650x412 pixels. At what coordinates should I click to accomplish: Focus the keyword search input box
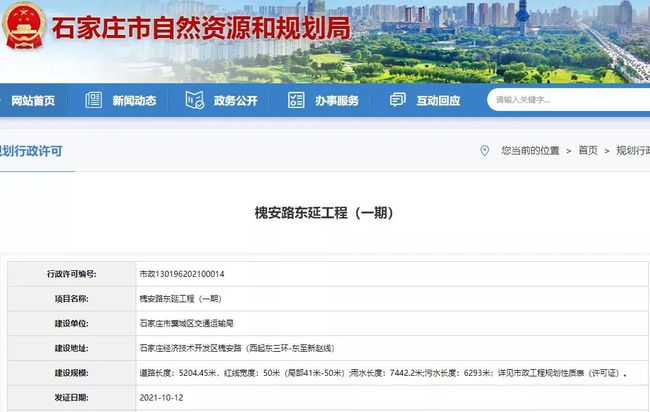click(560, 100)
